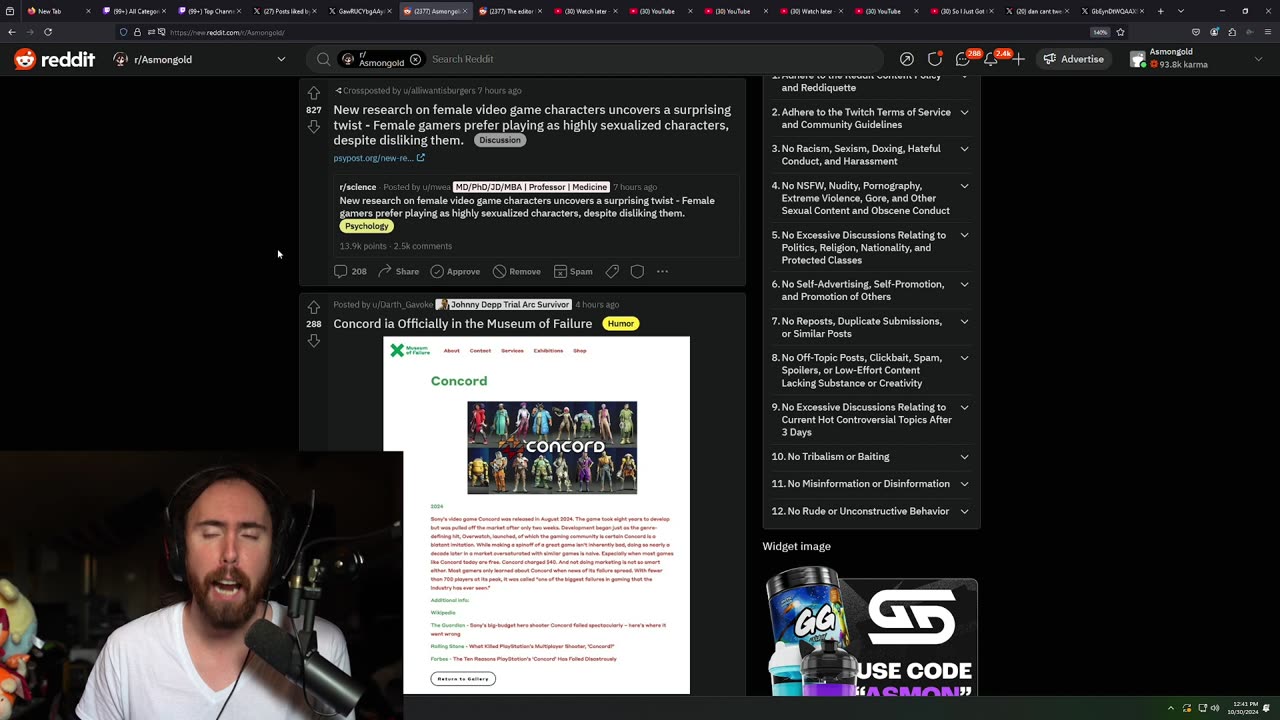Reload the page with the refresh icon
This screenshot has height=720, width=1280.
coord(47,32)
